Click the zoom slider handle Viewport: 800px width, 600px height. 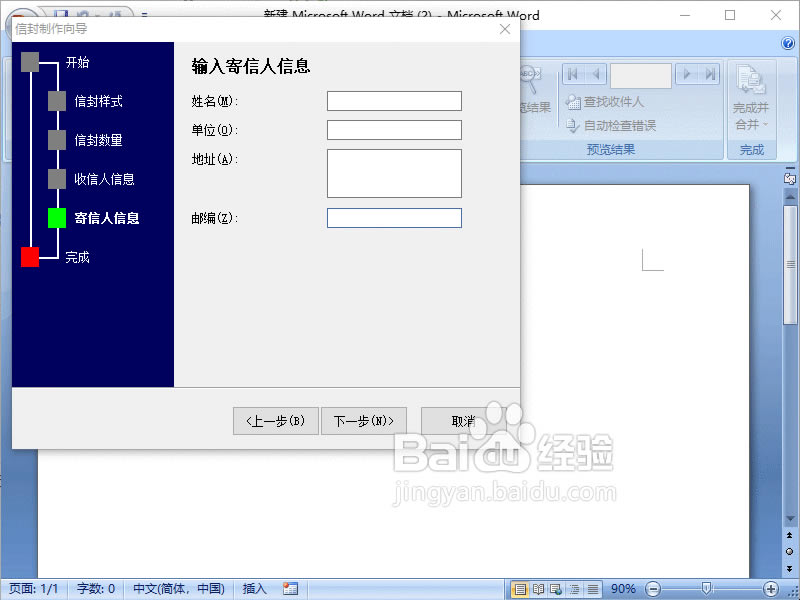[706, 589]
